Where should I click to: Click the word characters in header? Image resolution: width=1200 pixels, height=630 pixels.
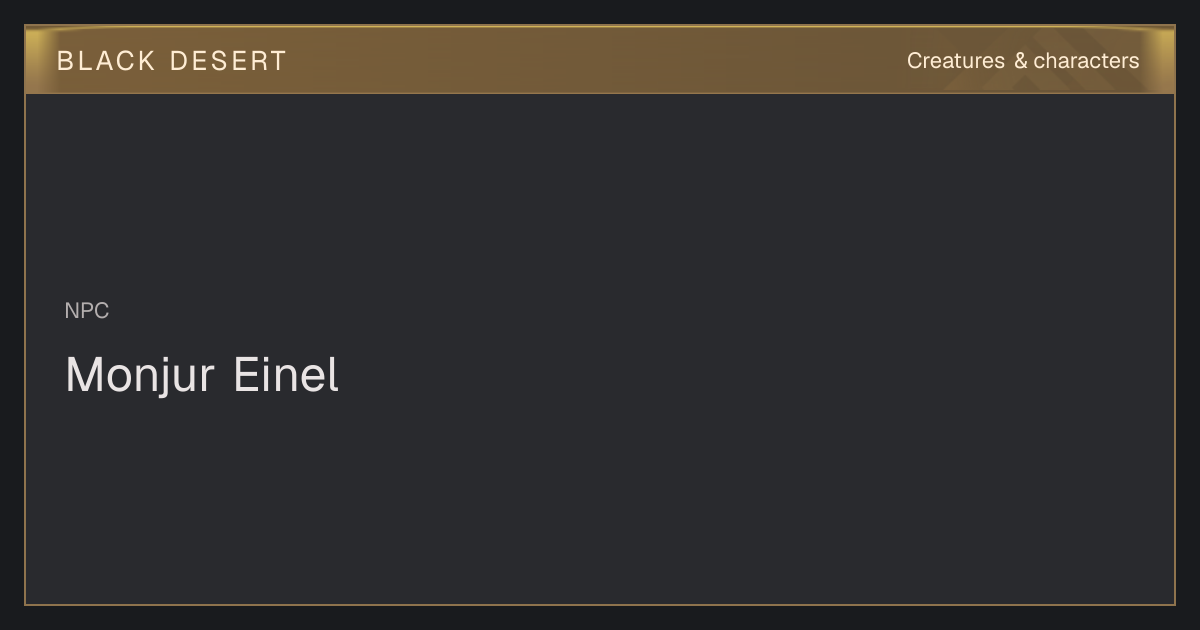1087,61
